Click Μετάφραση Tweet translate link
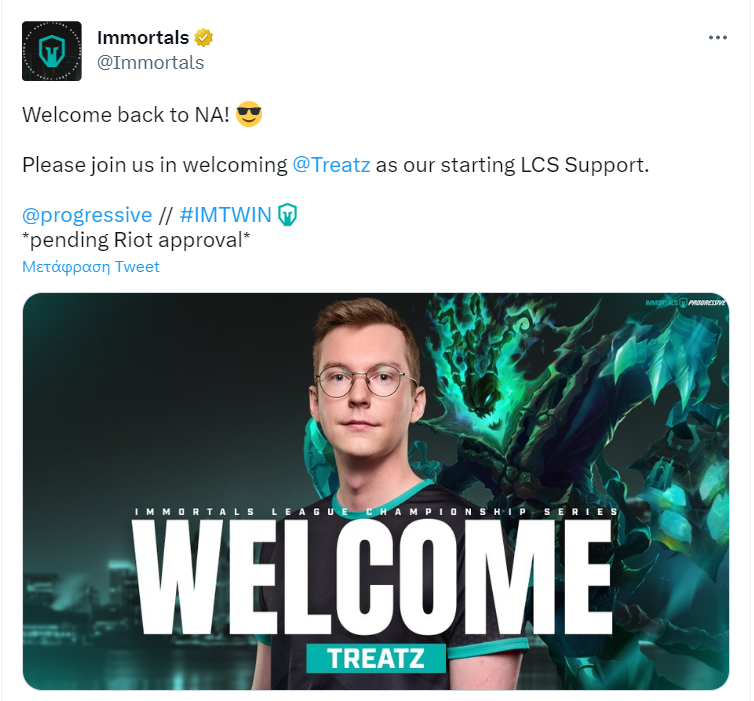This screenshot has width=754, height=701. 91,266
